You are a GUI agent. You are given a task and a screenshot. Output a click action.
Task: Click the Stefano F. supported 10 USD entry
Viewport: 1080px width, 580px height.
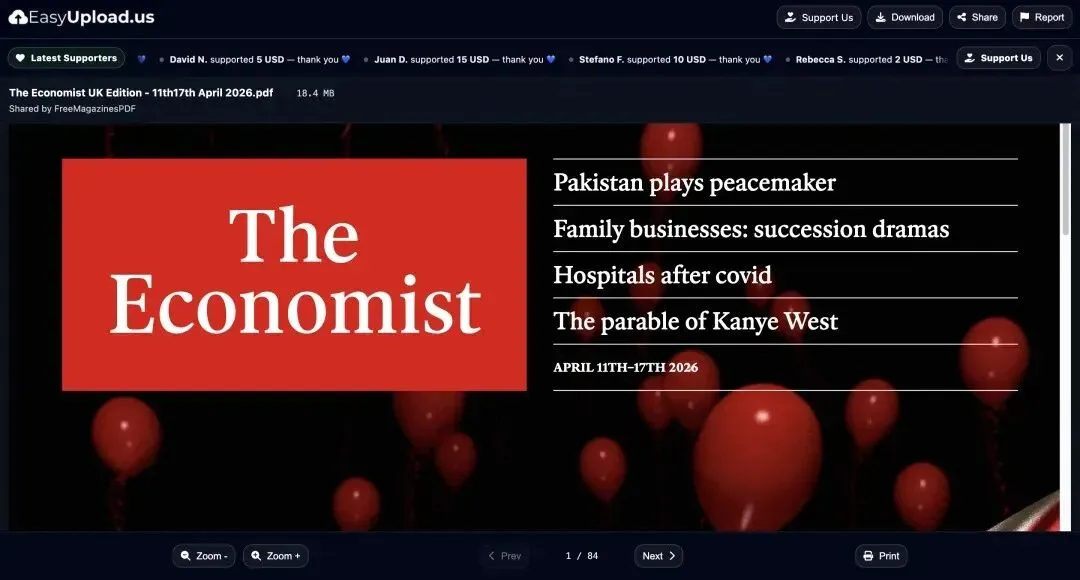click(x=670, y=59)
